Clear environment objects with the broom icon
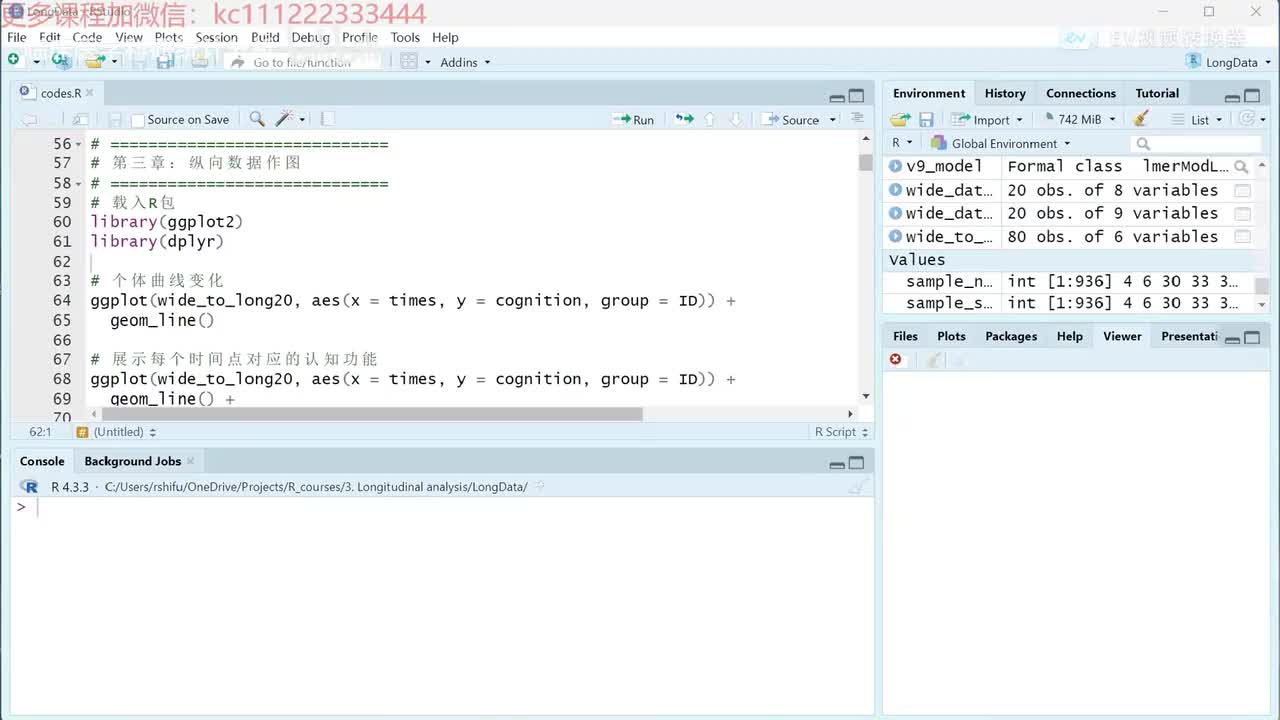 1142,119
